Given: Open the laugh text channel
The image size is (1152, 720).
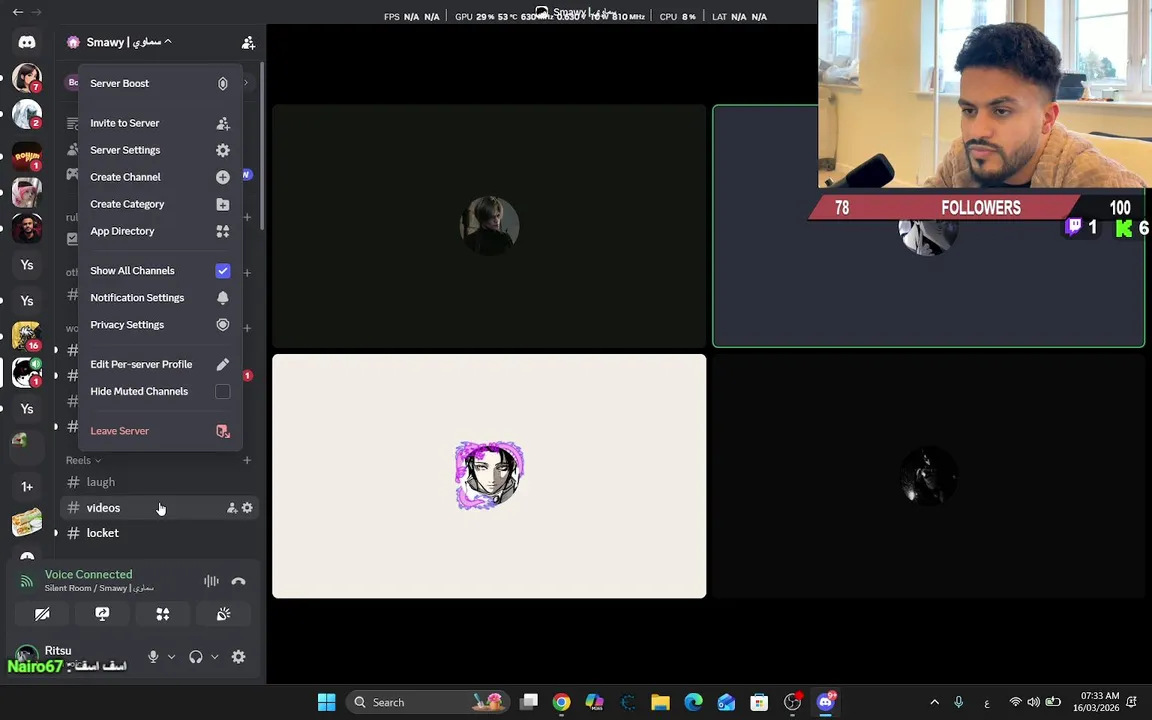Looking at the screenshot, I should [x=159, y=482].
